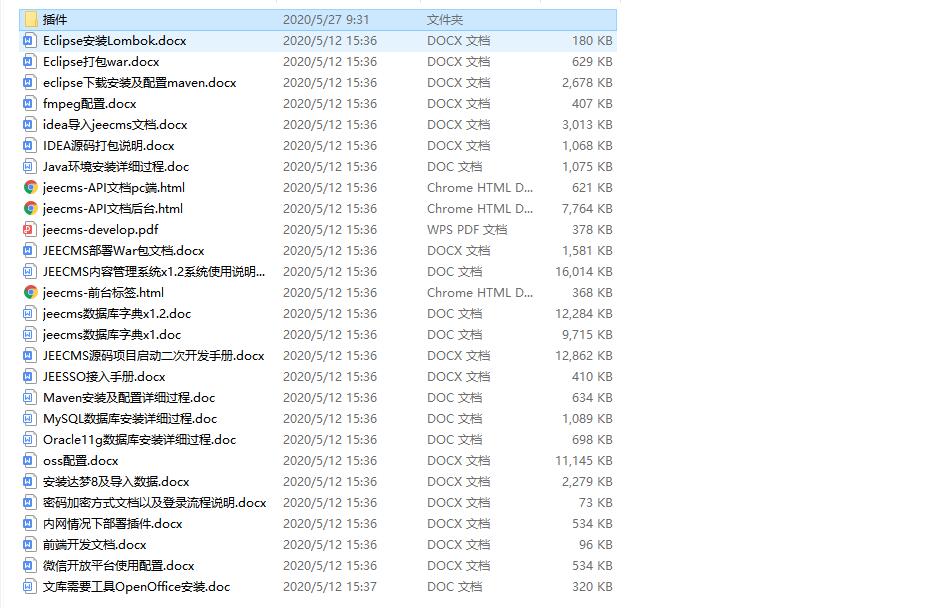Select icon of JEECMS源码项目启动二次开发手册.docx

(x=29, y=356)
